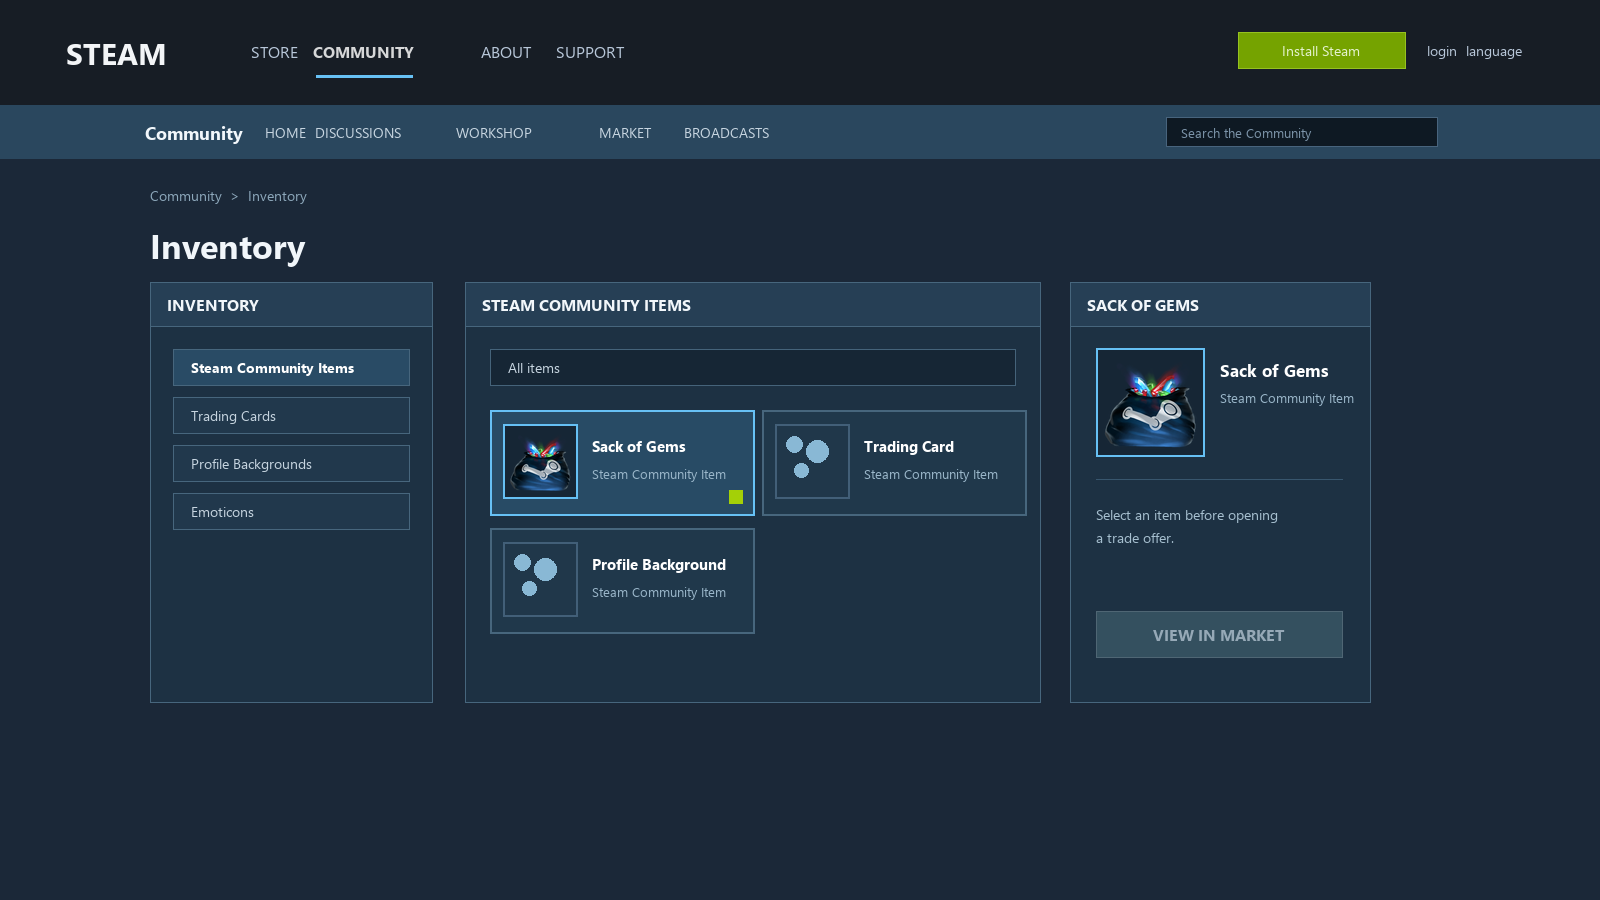Screen dimensions: 1600x900
Task: Click the Community heading in sub-navigation
Action: click(x=194, y=133)
